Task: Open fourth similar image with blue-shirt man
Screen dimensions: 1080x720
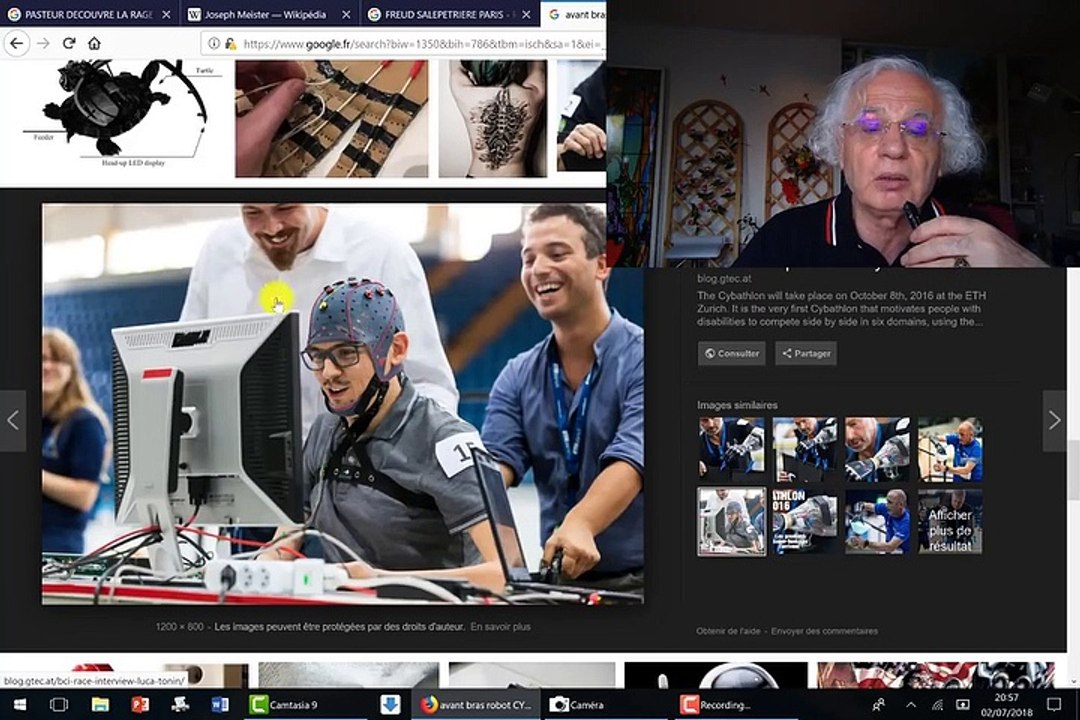Action: coord(950,449)
